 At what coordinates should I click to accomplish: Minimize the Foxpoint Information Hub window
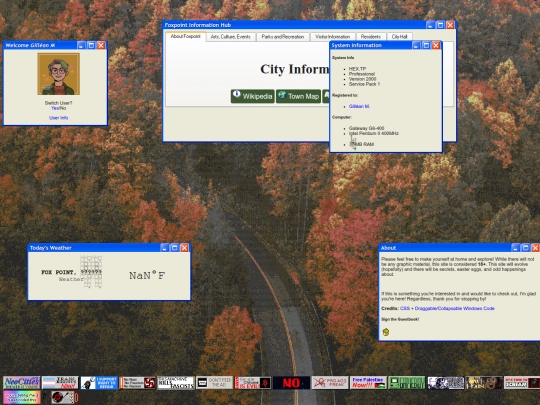point(430,25)
